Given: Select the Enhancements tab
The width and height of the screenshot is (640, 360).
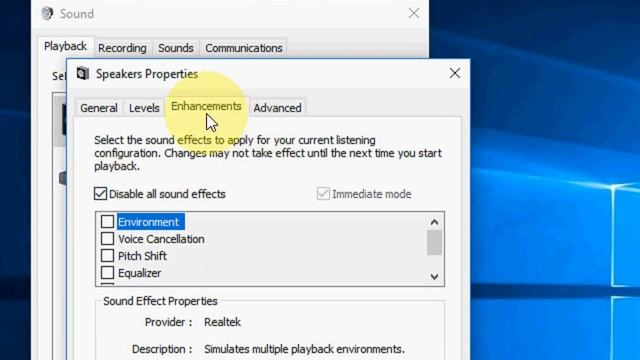Looking at the screenshot, I should click(x=206, y=107).
